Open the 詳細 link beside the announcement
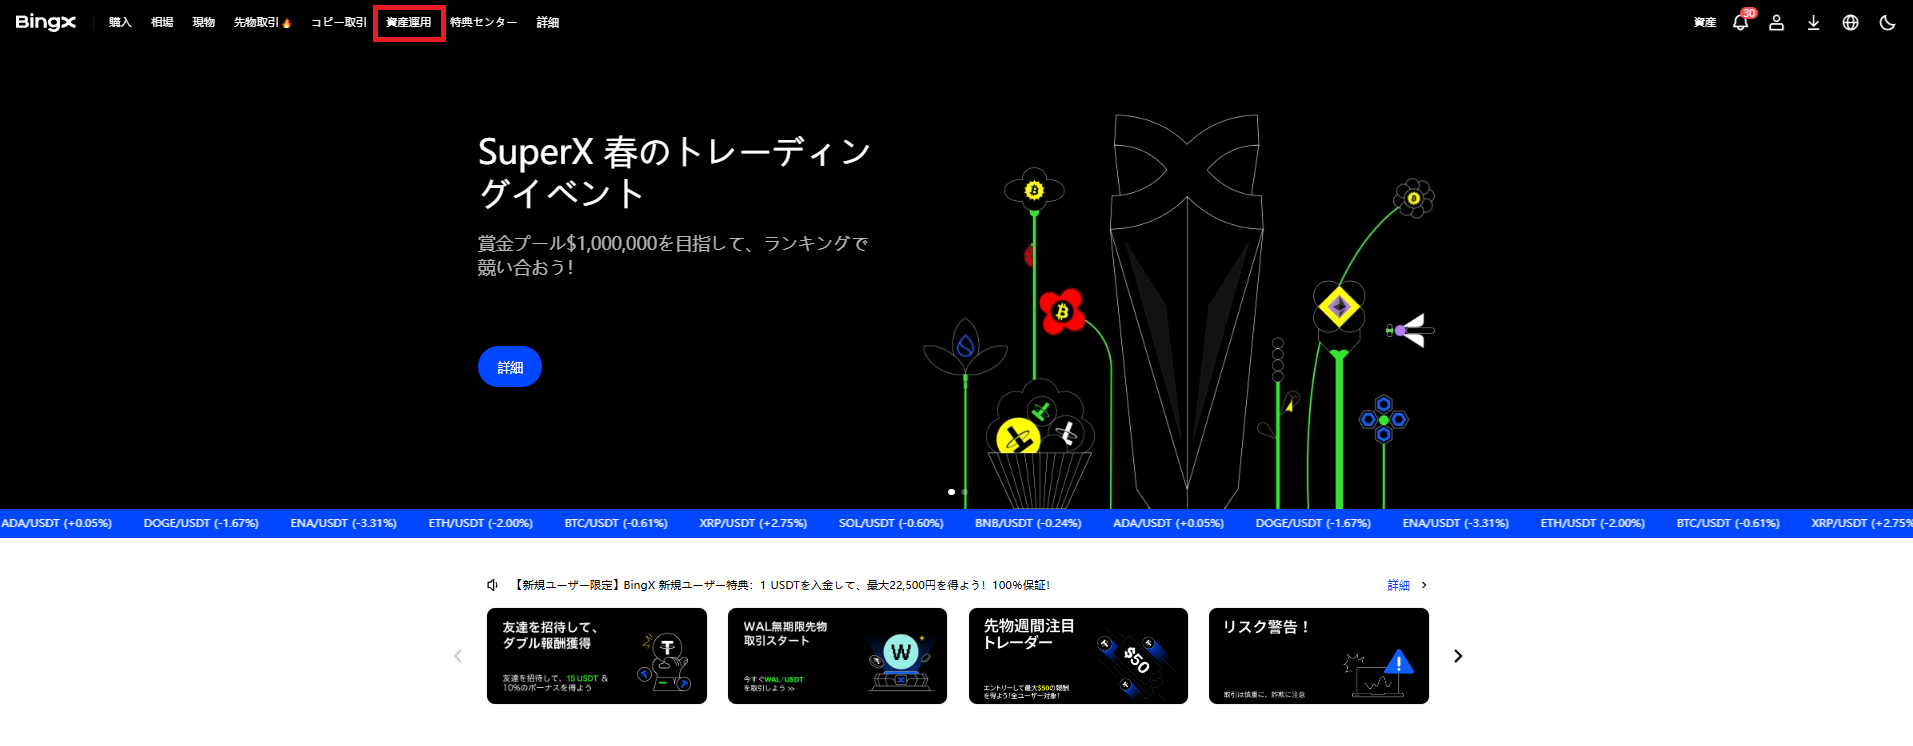1913x746 pixels. [1398, 585]
